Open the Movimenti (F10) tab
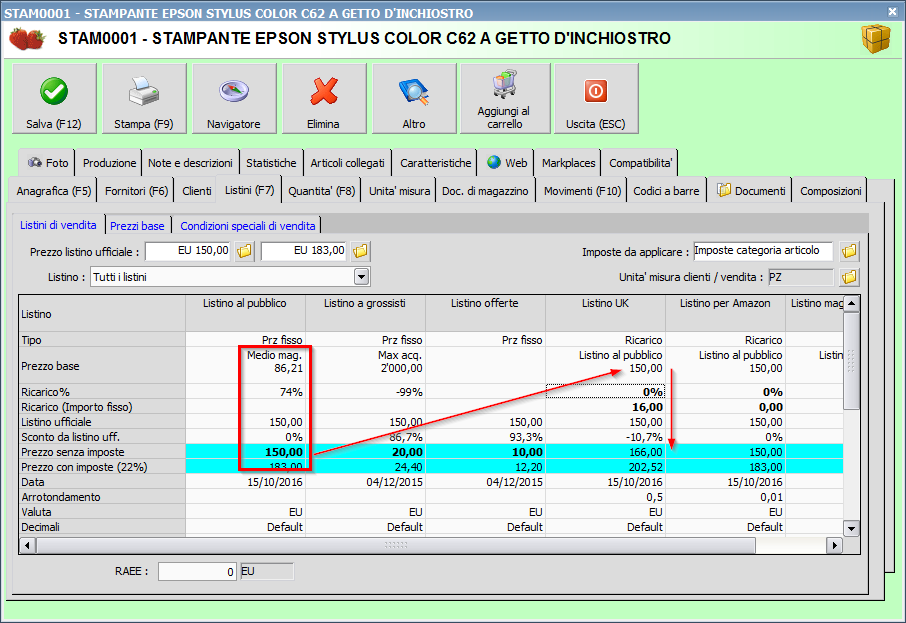 tap(582, 191)
